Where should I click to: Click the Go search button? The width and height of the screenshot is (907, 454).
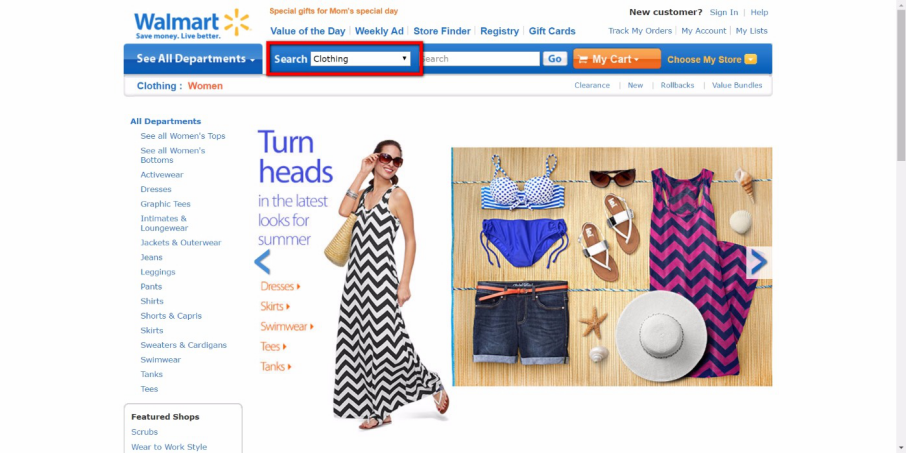(x=555, y=58)
